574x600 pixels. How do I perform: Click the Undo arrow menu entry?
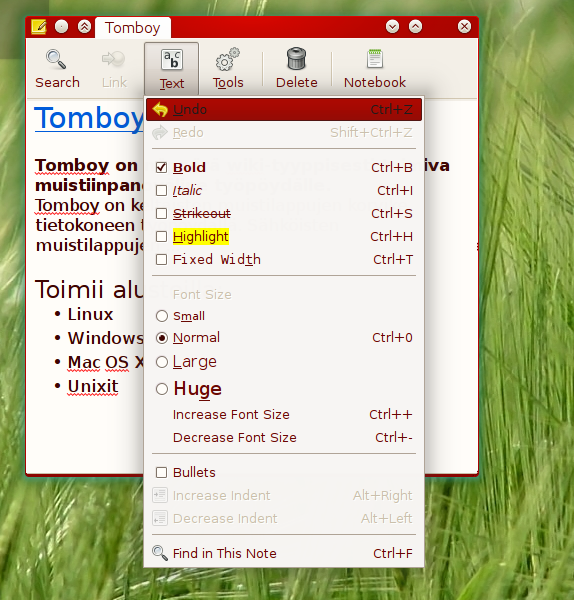[284, 109]
